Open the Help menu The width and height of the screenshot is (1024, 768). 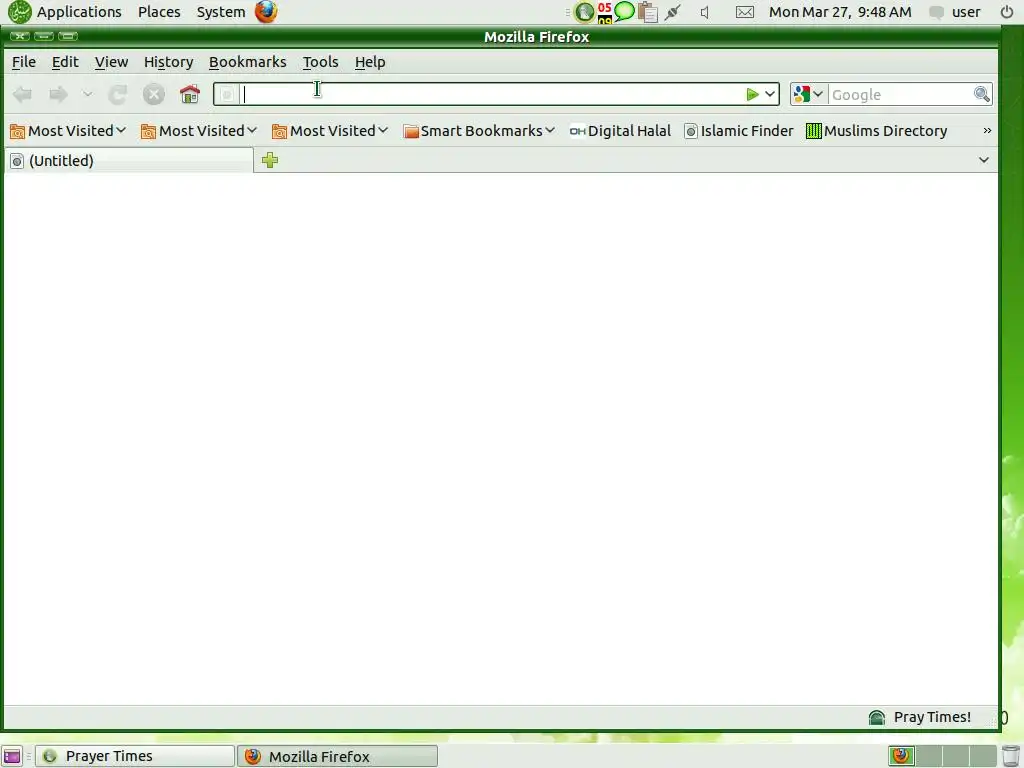[x=370, y=62]
